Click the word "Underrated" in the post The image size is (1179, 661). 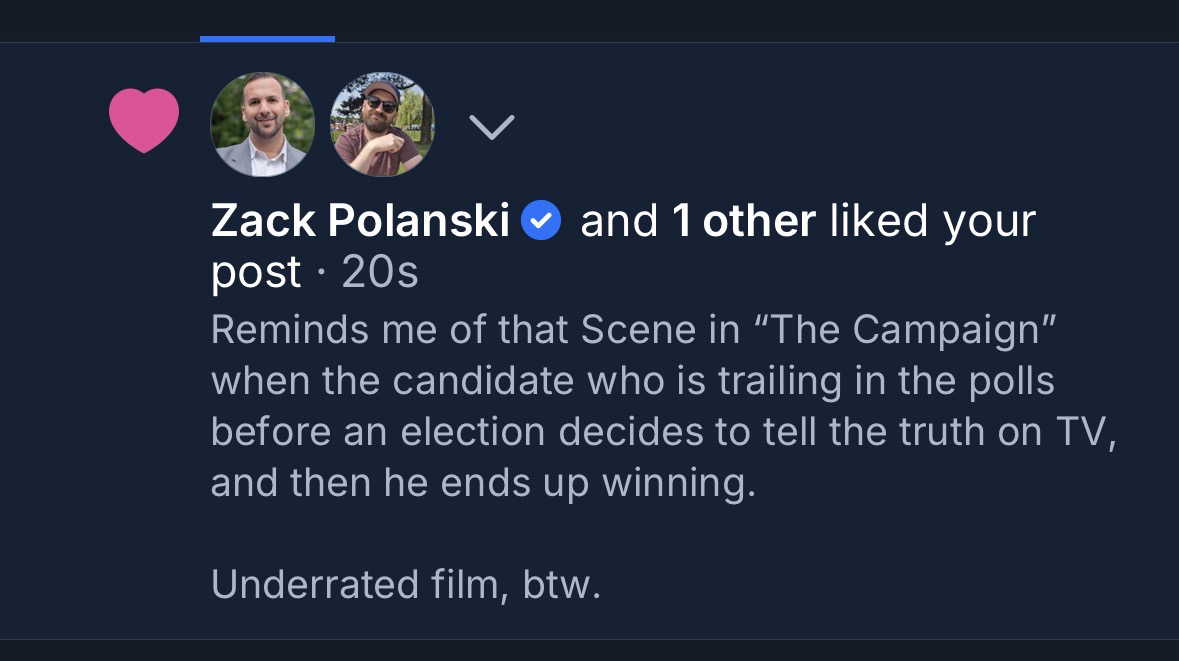(x=314, y=584)
